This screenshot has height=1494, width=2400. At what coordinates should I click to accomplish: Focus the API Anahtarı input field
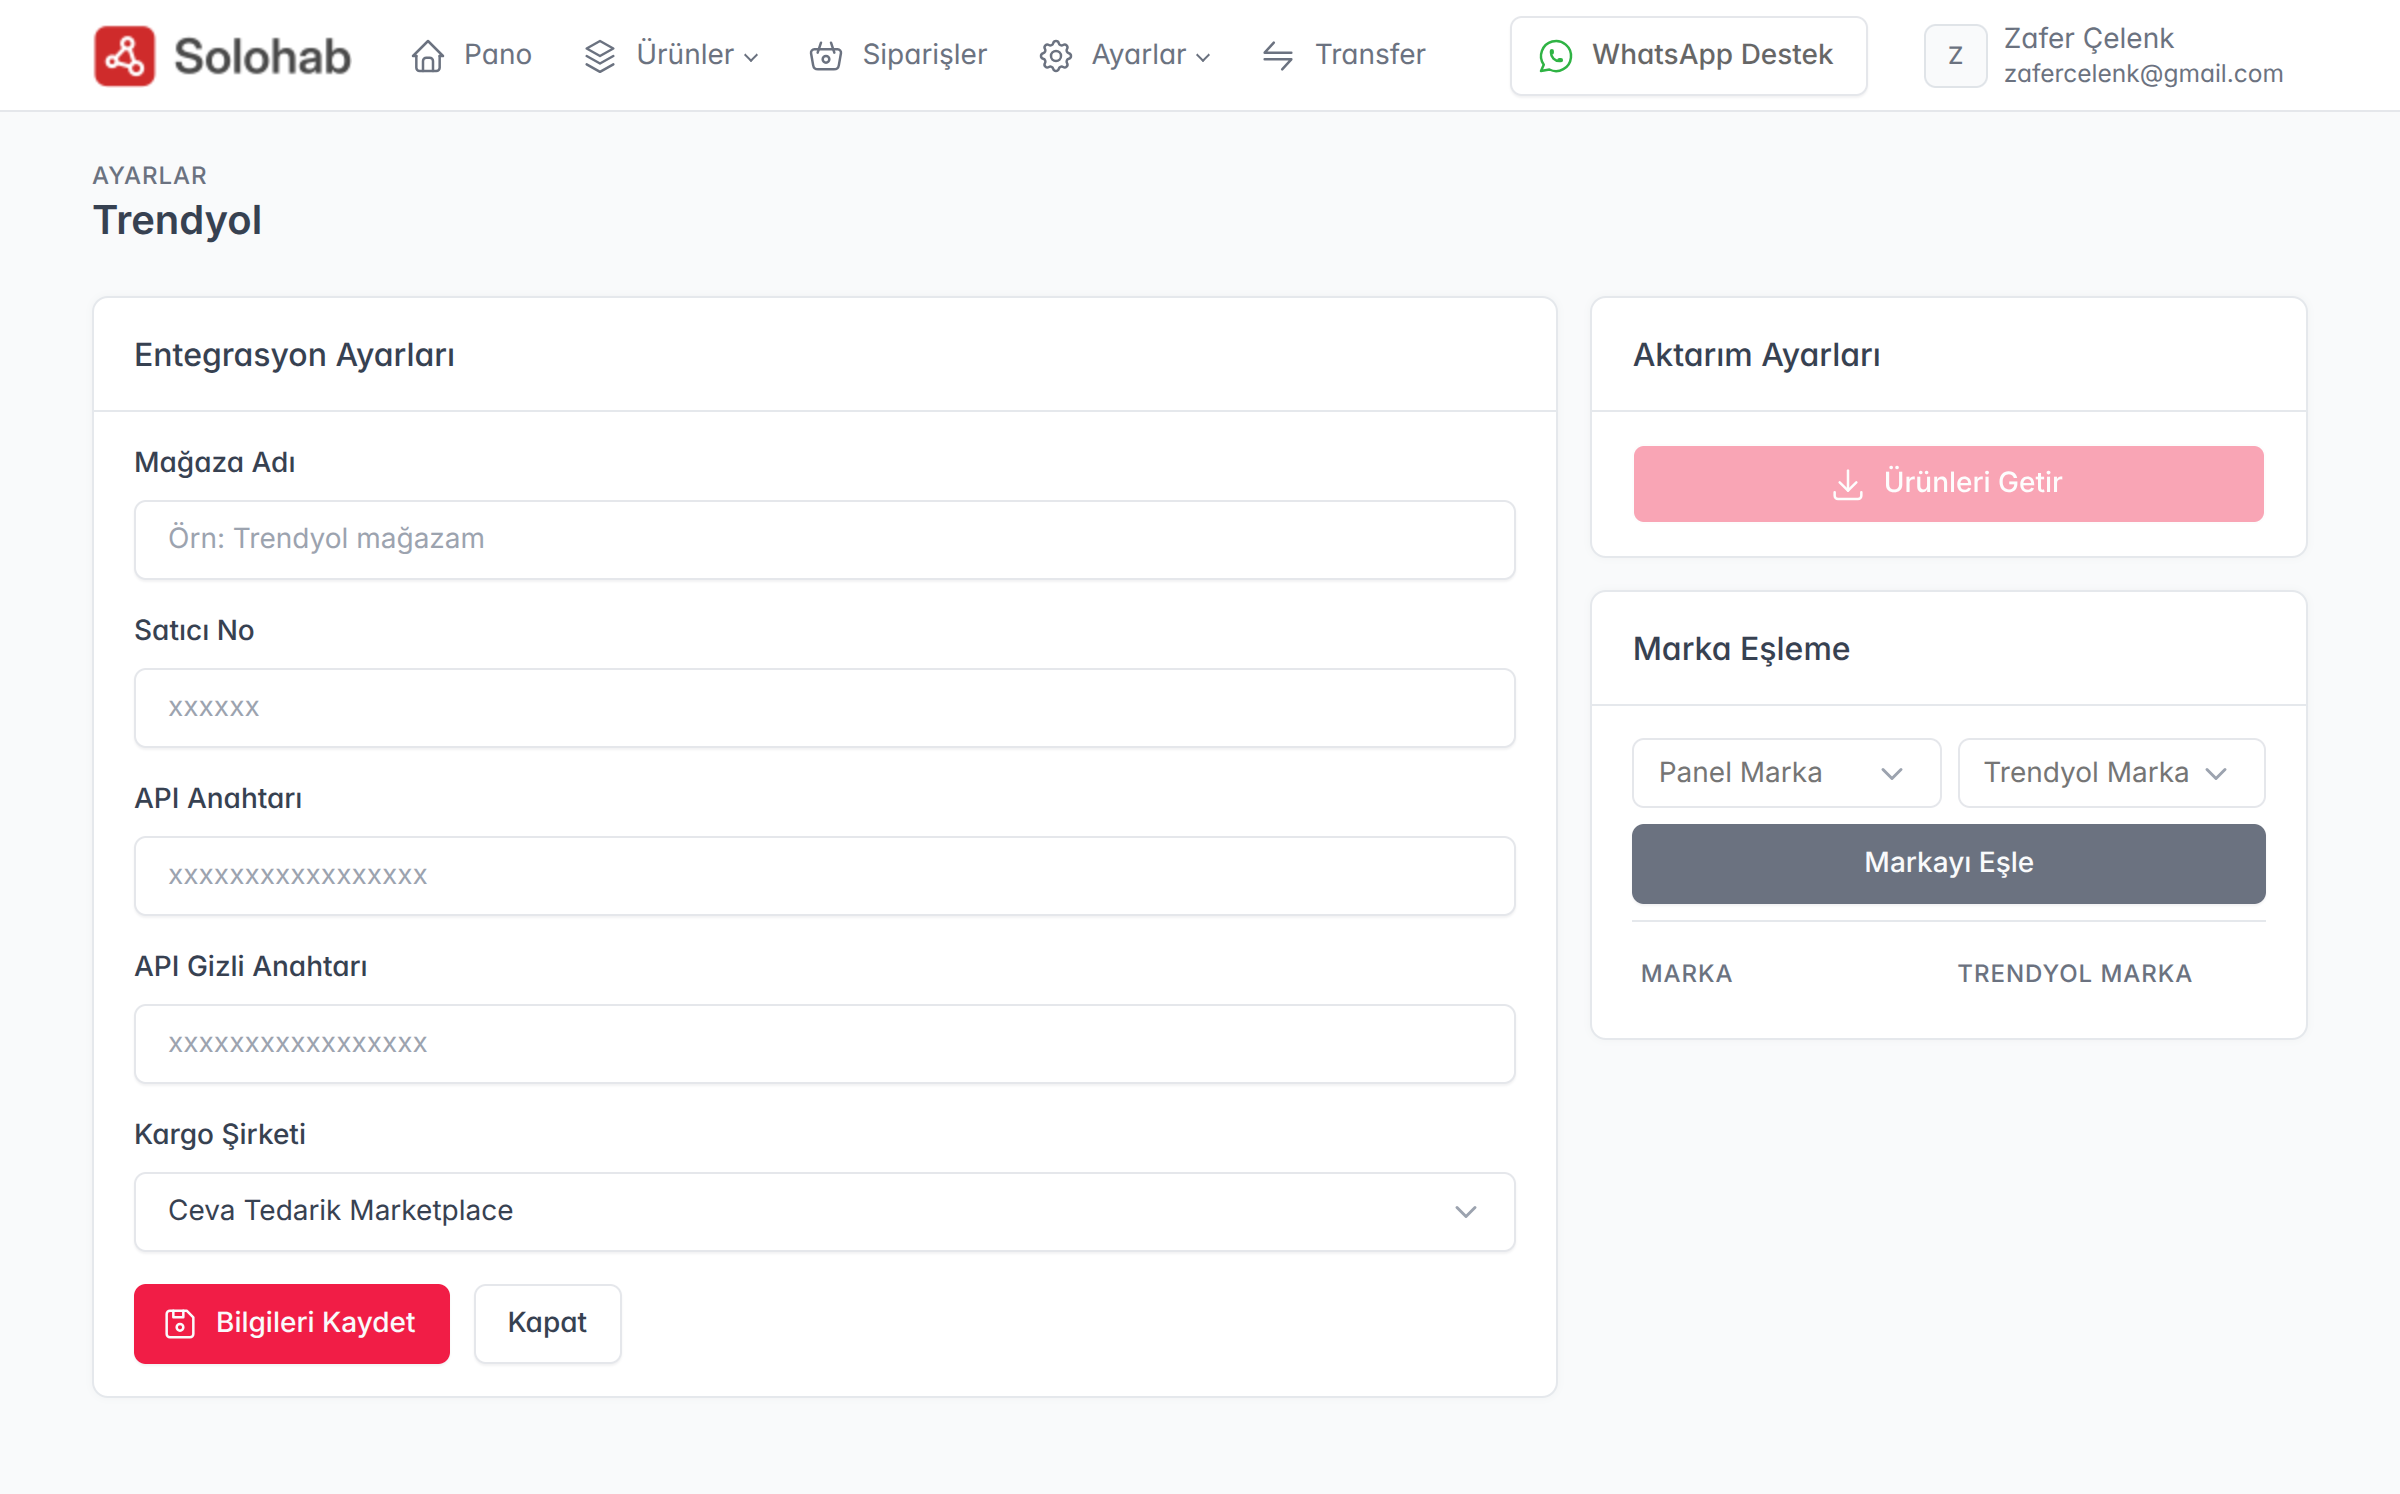tap(825, 876)
